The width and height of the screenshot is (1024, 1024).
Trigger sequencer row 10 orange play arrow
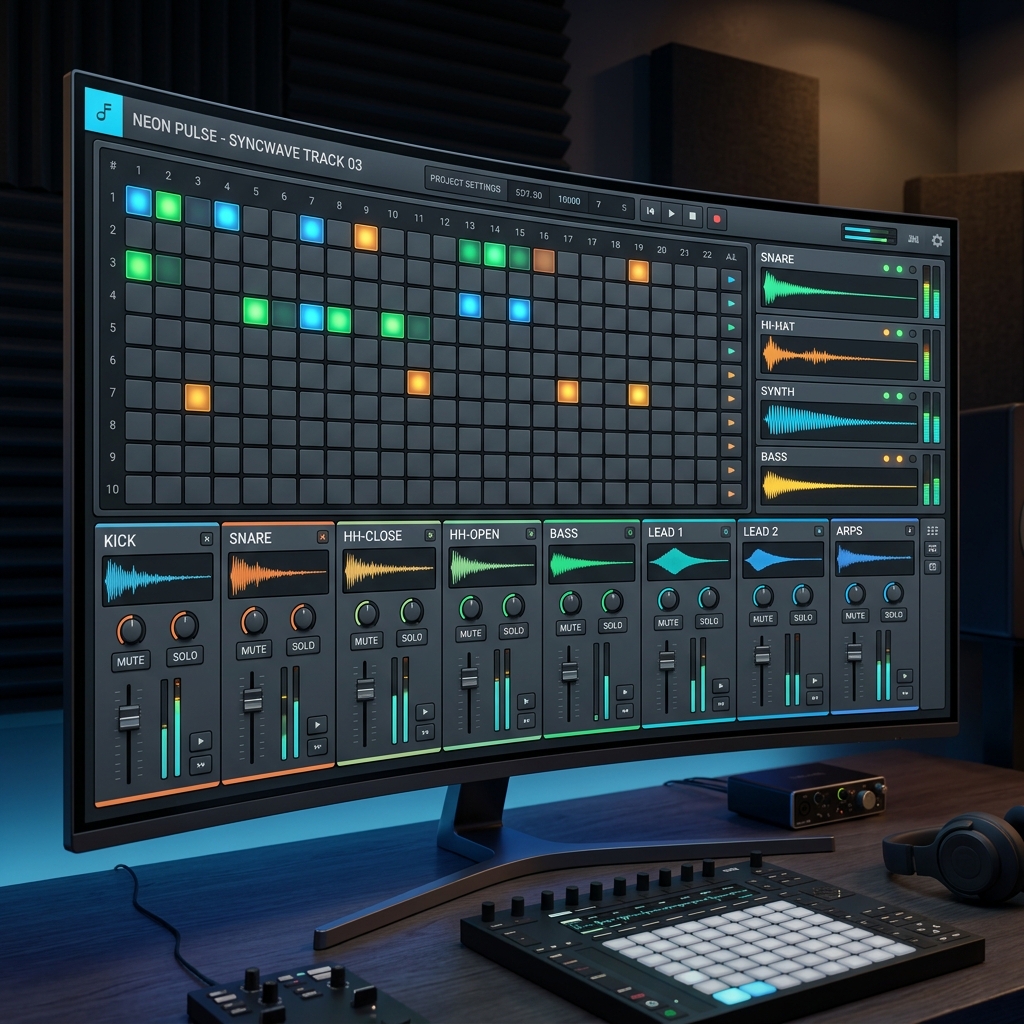click(731, 494)
